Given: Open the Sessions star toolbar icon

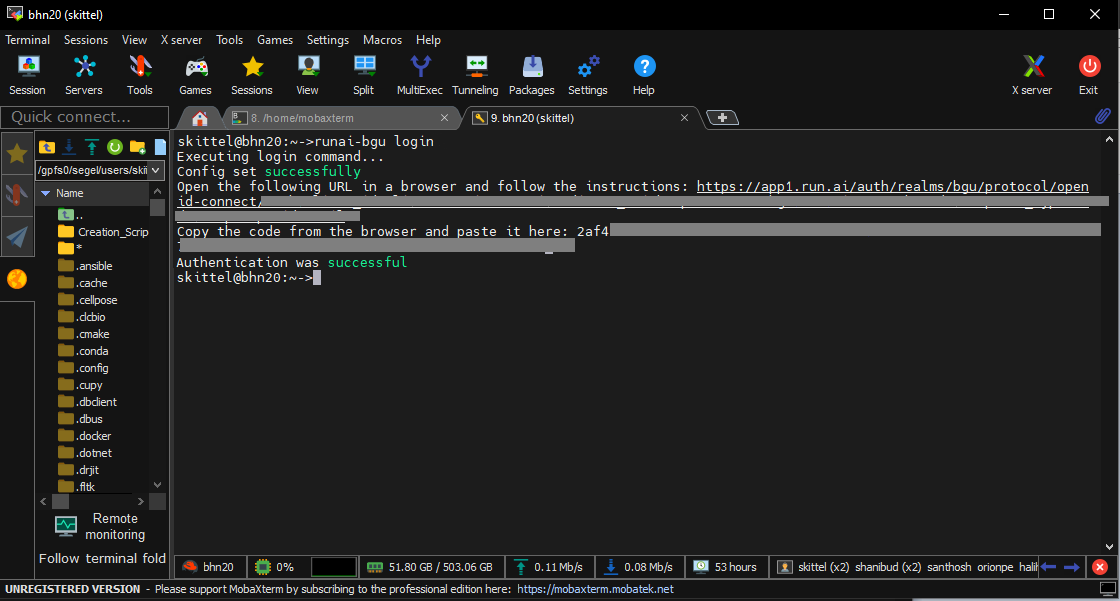Looking at the screenshot, I should point(251,75).
